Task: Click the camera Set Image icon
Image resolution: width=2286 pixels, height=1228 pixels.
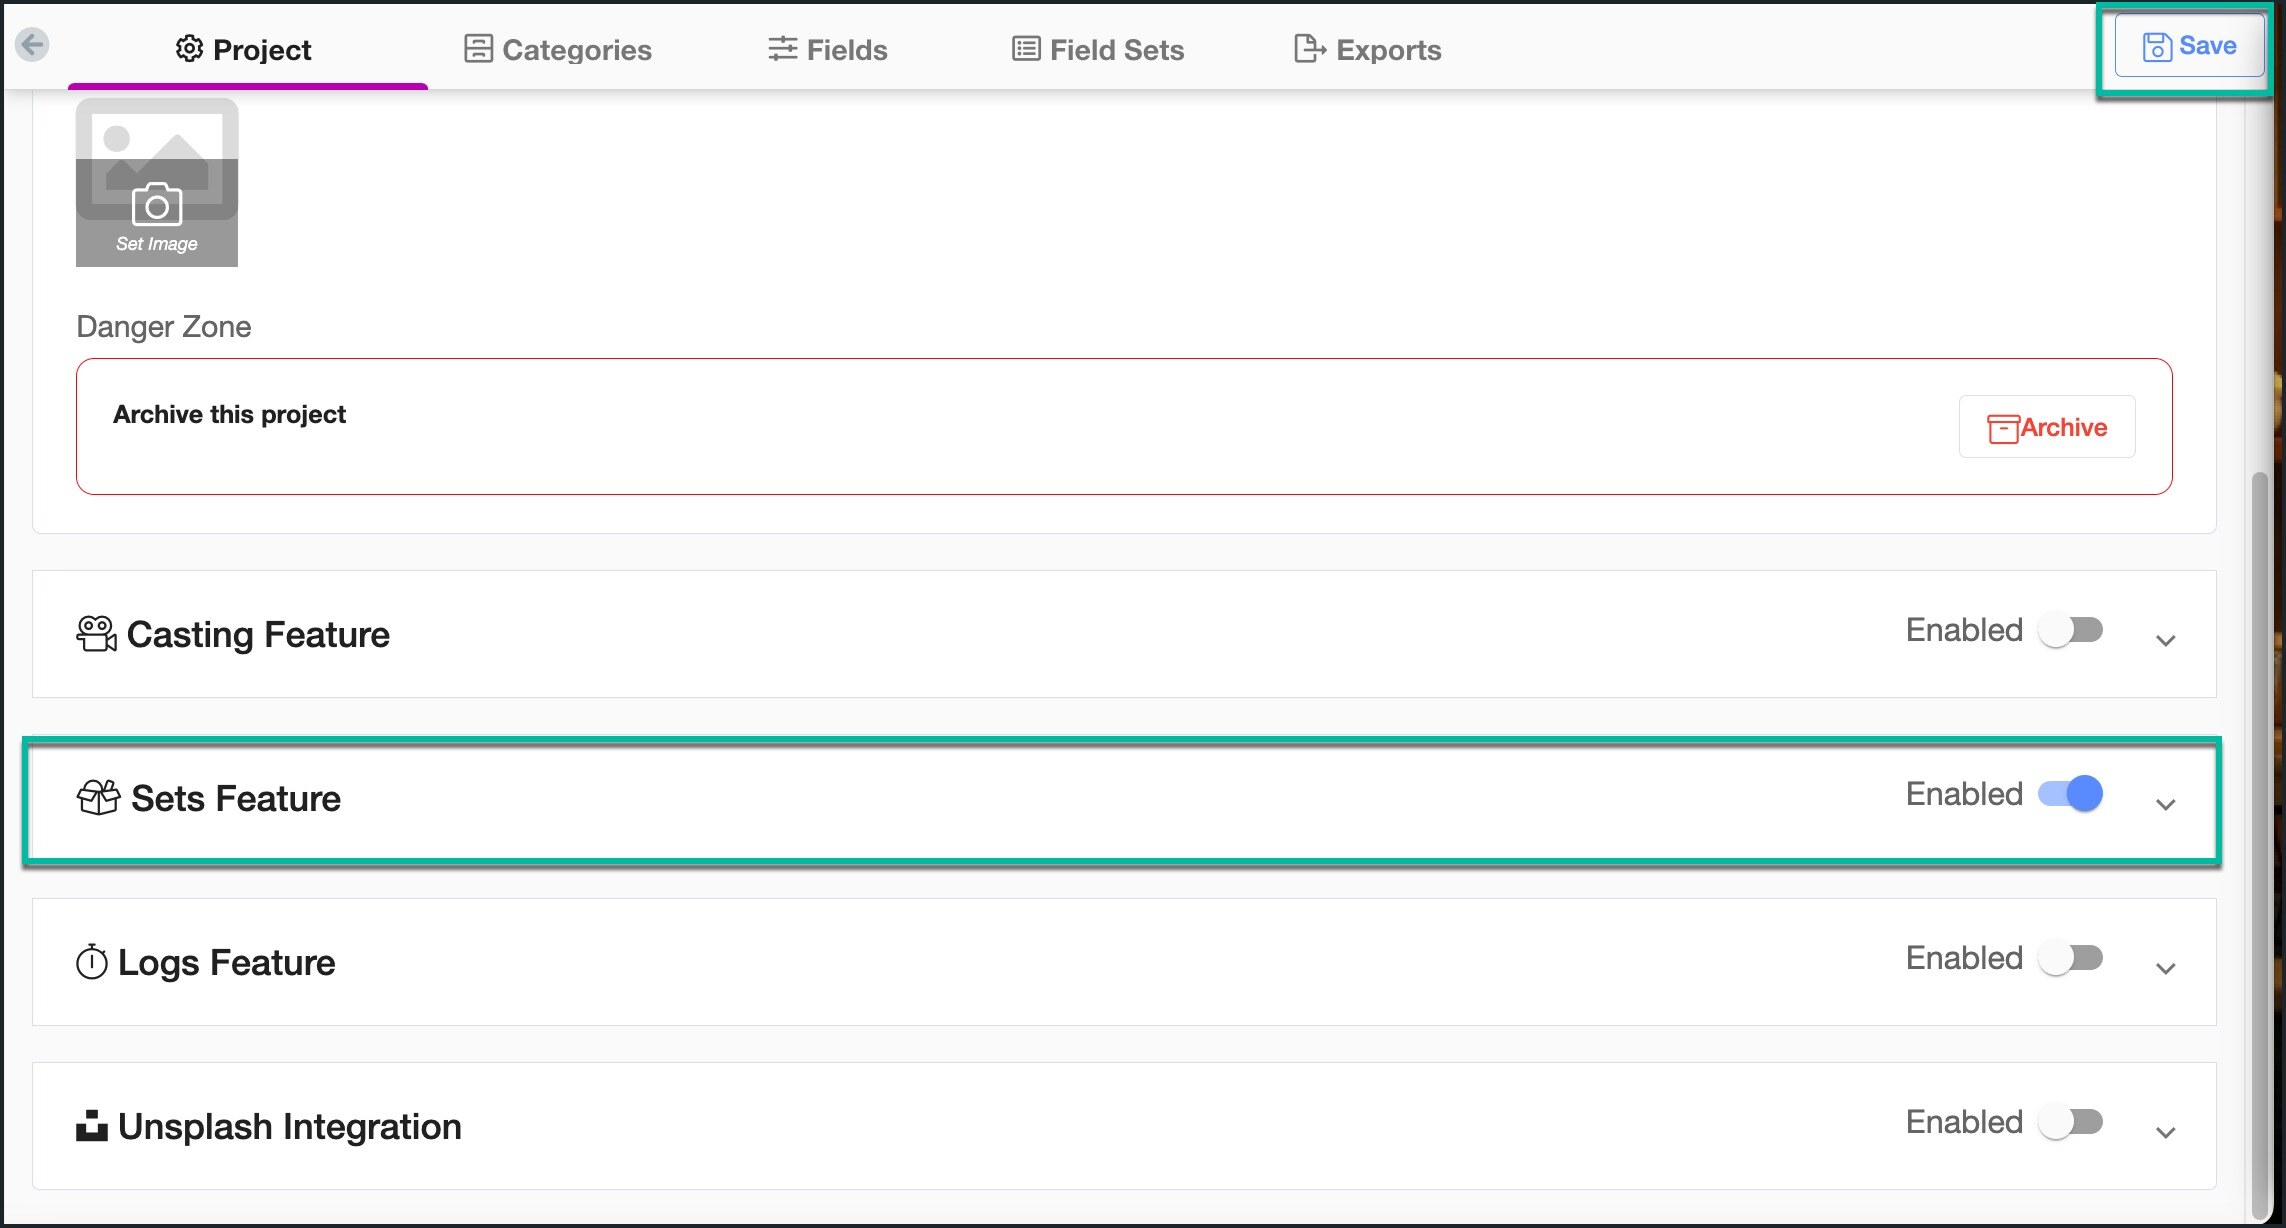Action: 157,204
